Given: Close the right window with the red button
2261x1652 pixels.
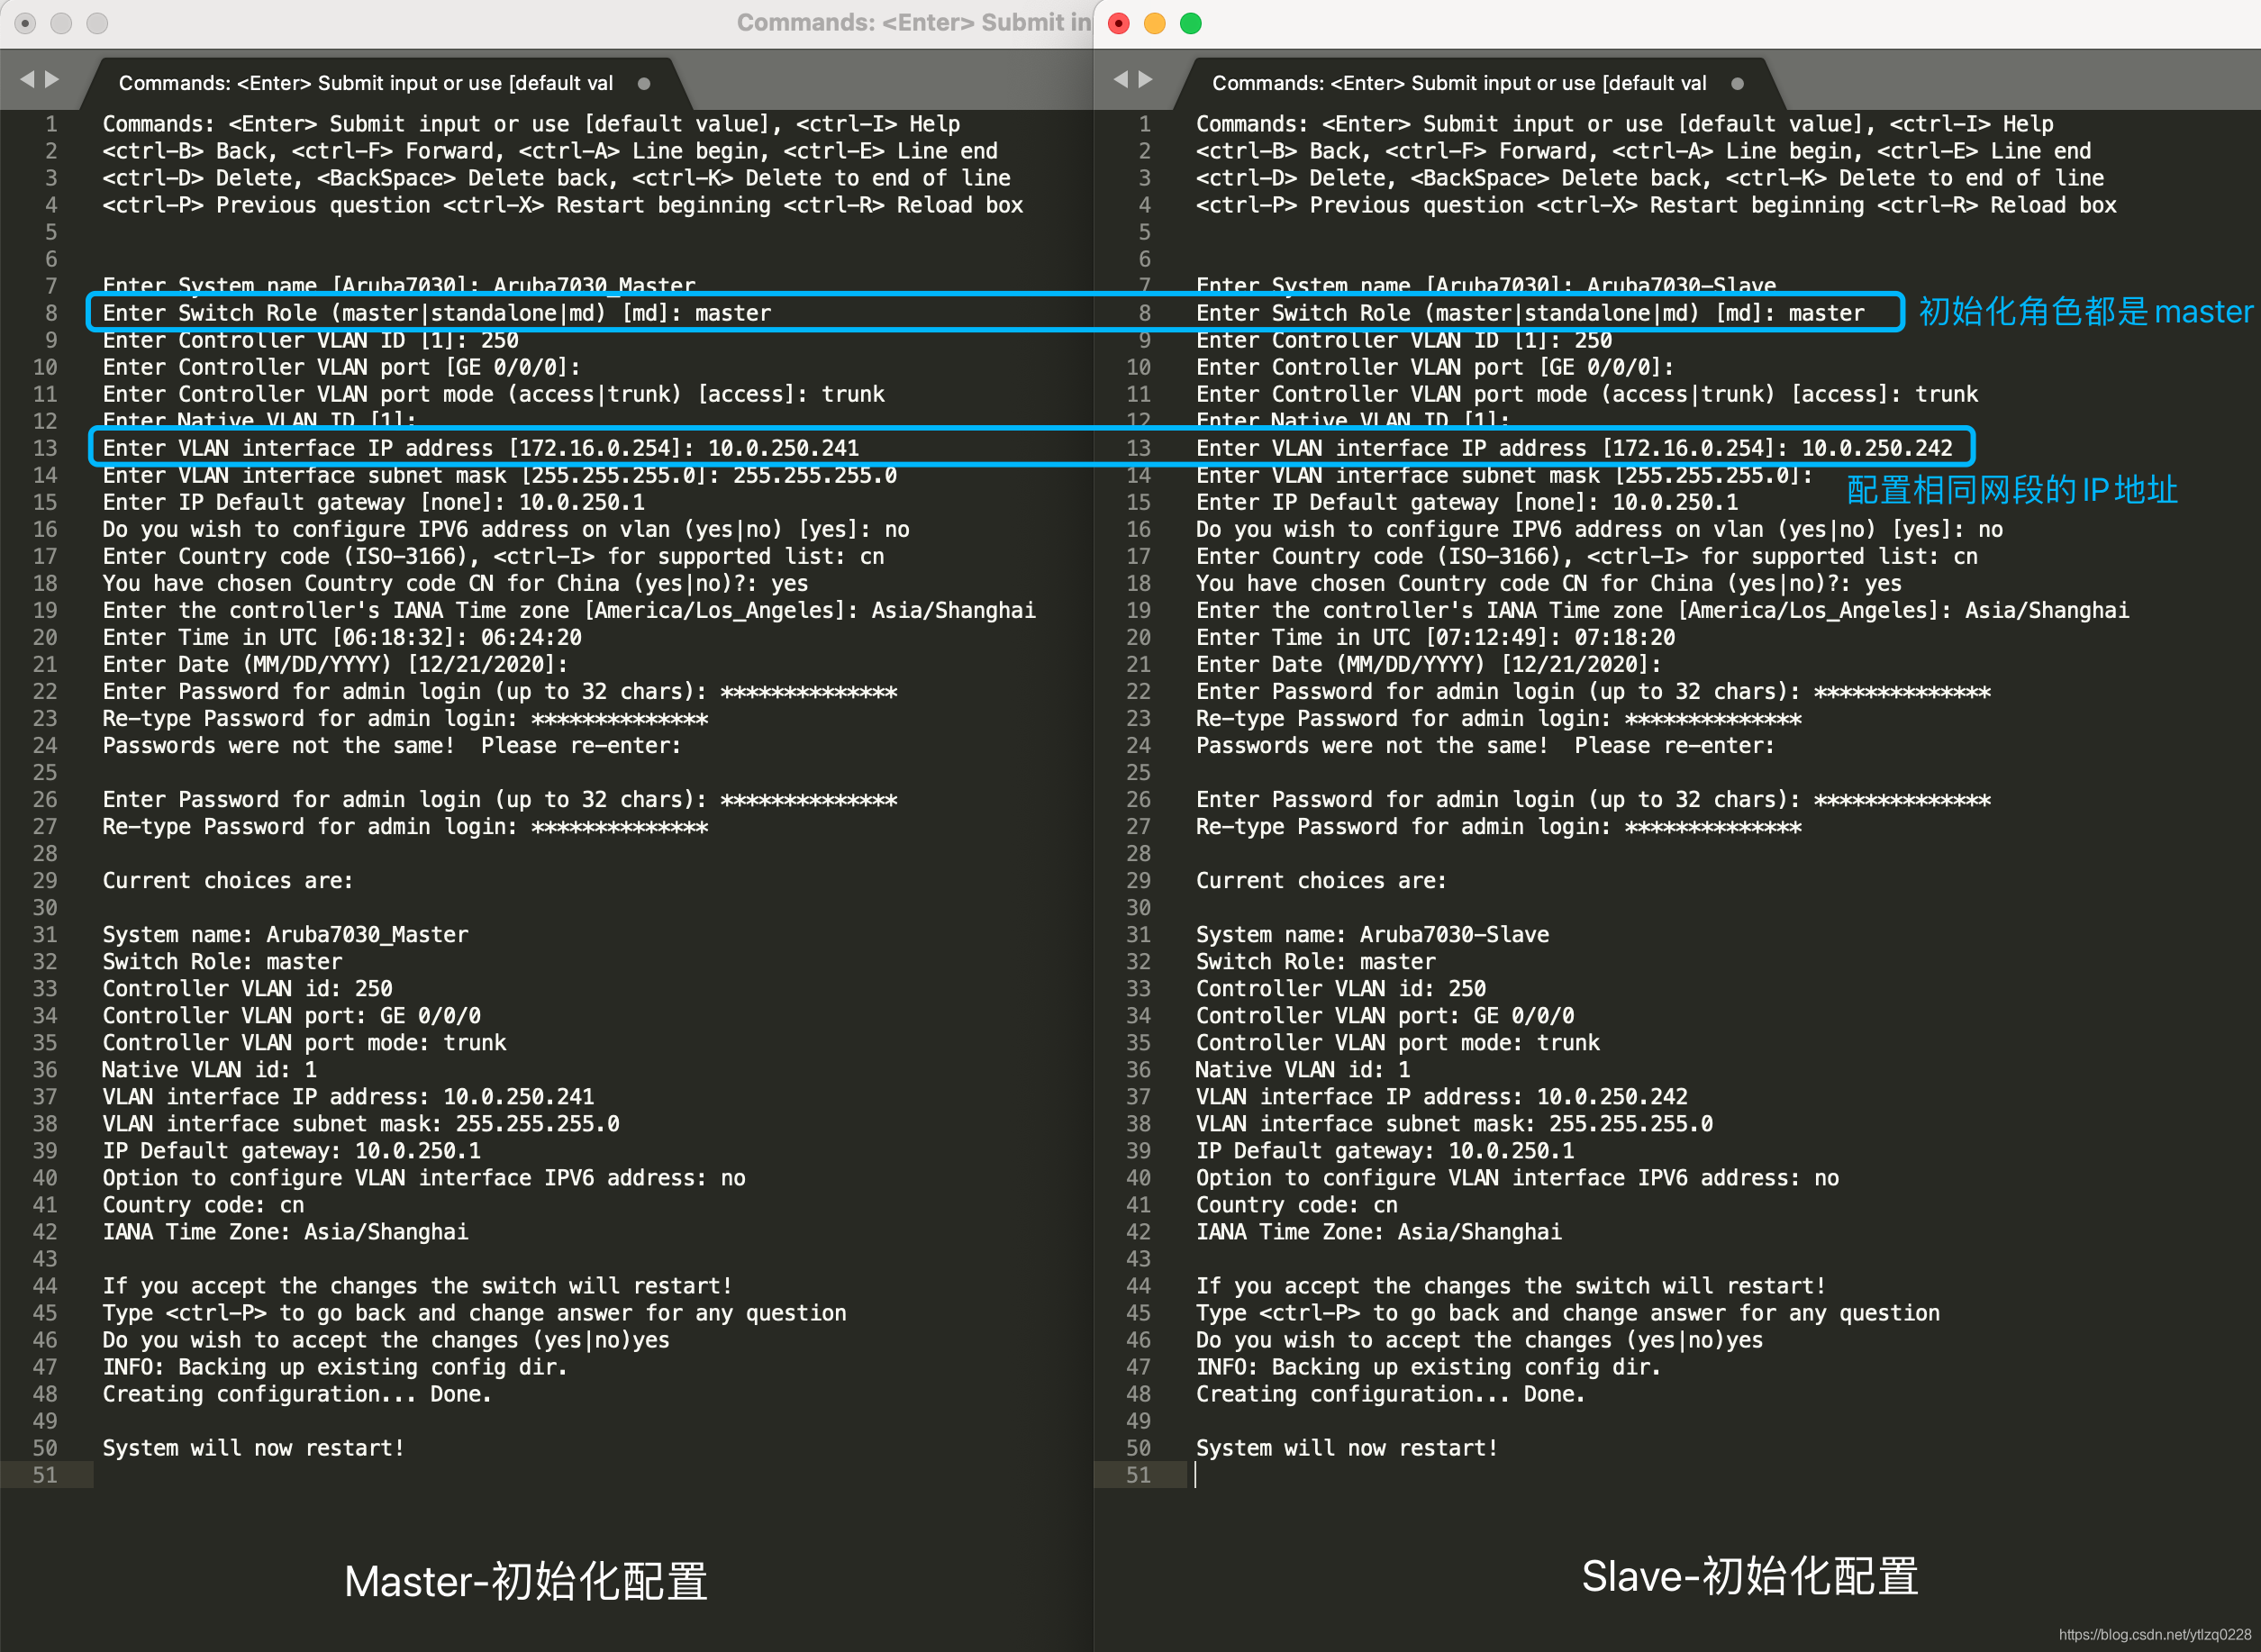Looking at the screenshot, I should click(1119, 23).
